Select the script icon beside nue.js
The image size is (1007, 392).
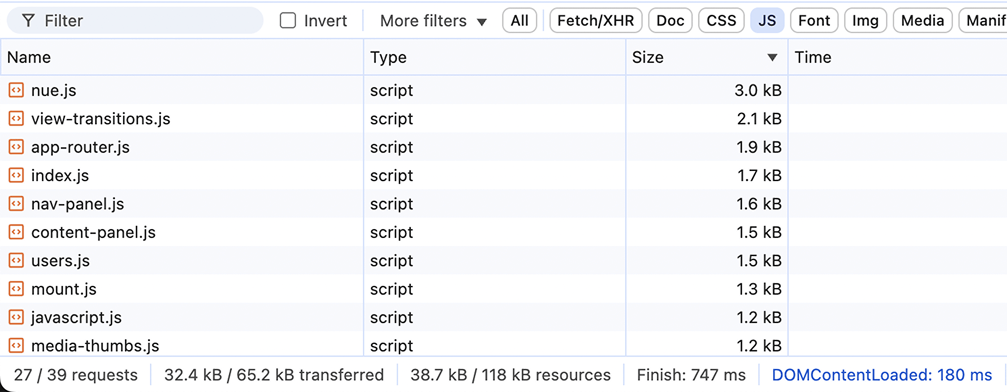(15, 91)
